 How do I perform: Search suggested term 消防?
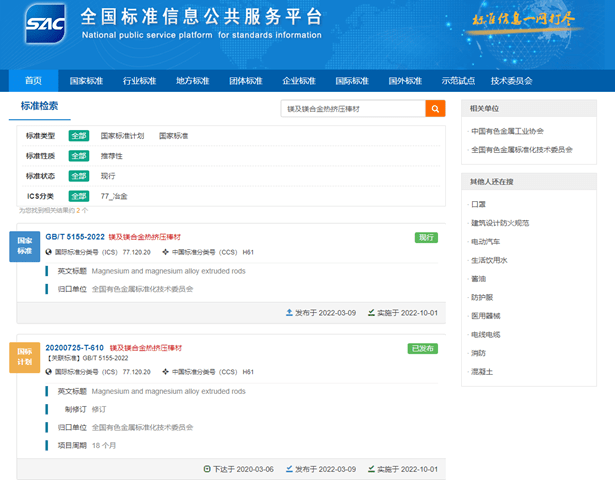[478, 353]
